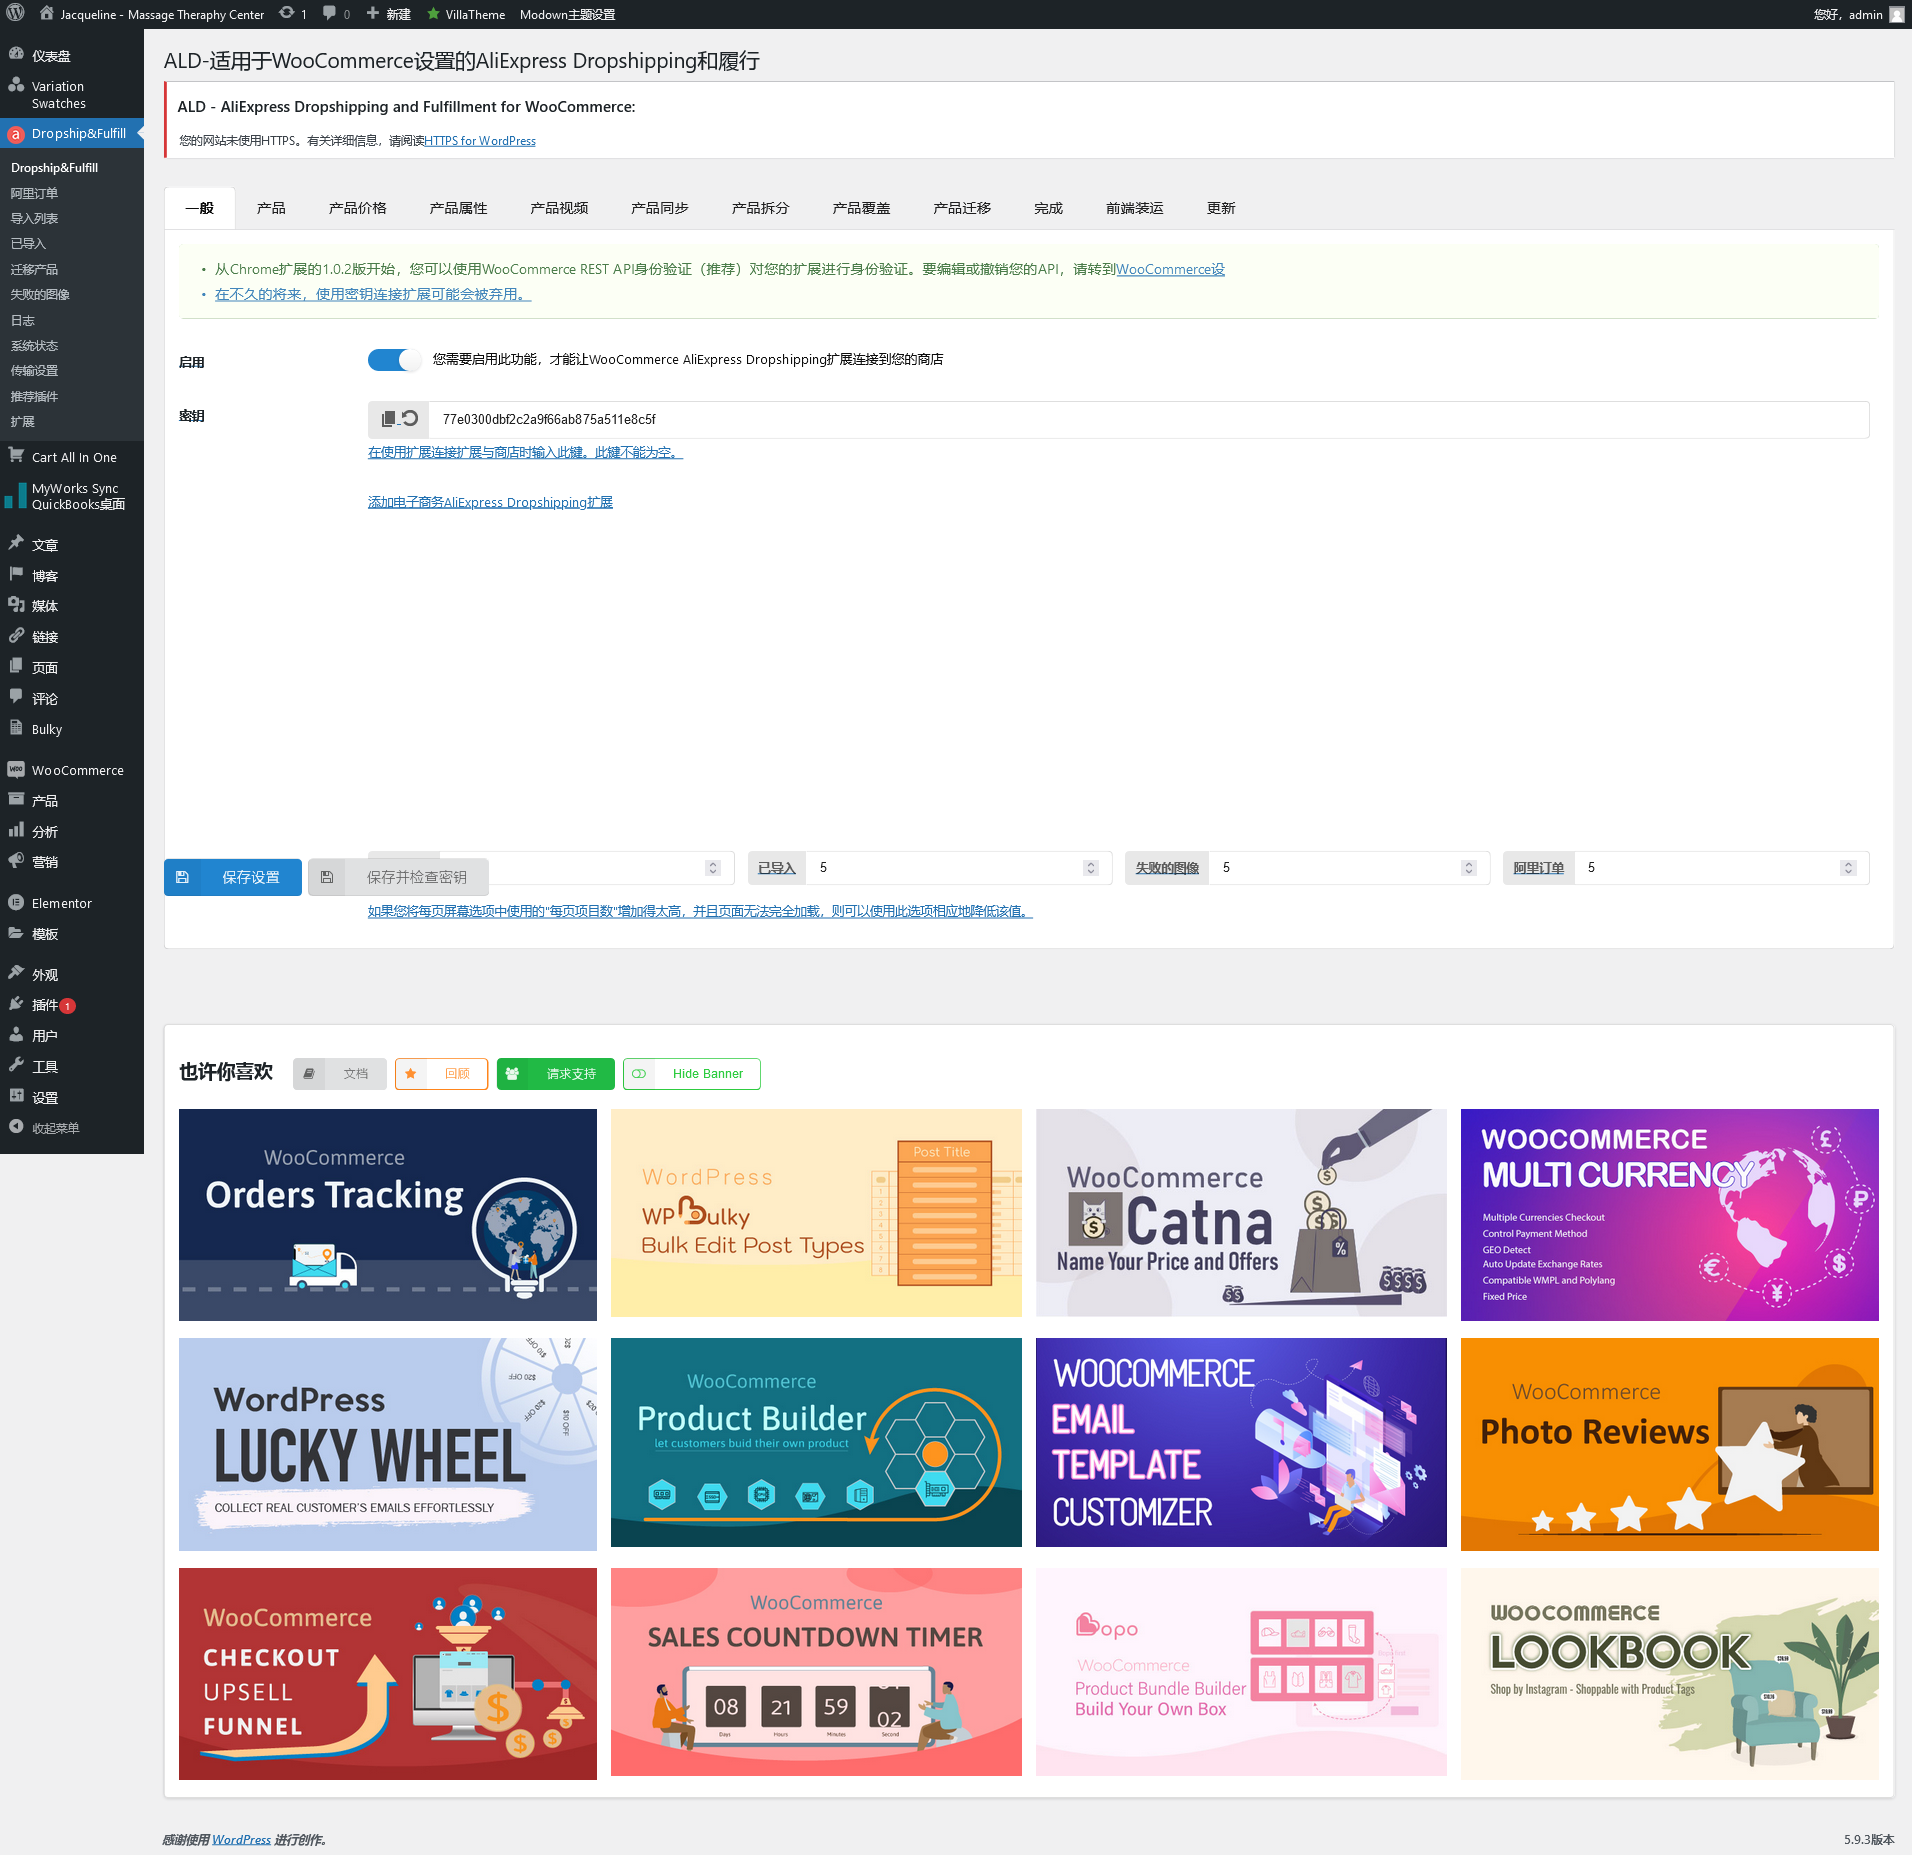1912x1855 pixels.
Task: Open the 仪表盘 dashboard sidebar item
Action: point(72,56)
